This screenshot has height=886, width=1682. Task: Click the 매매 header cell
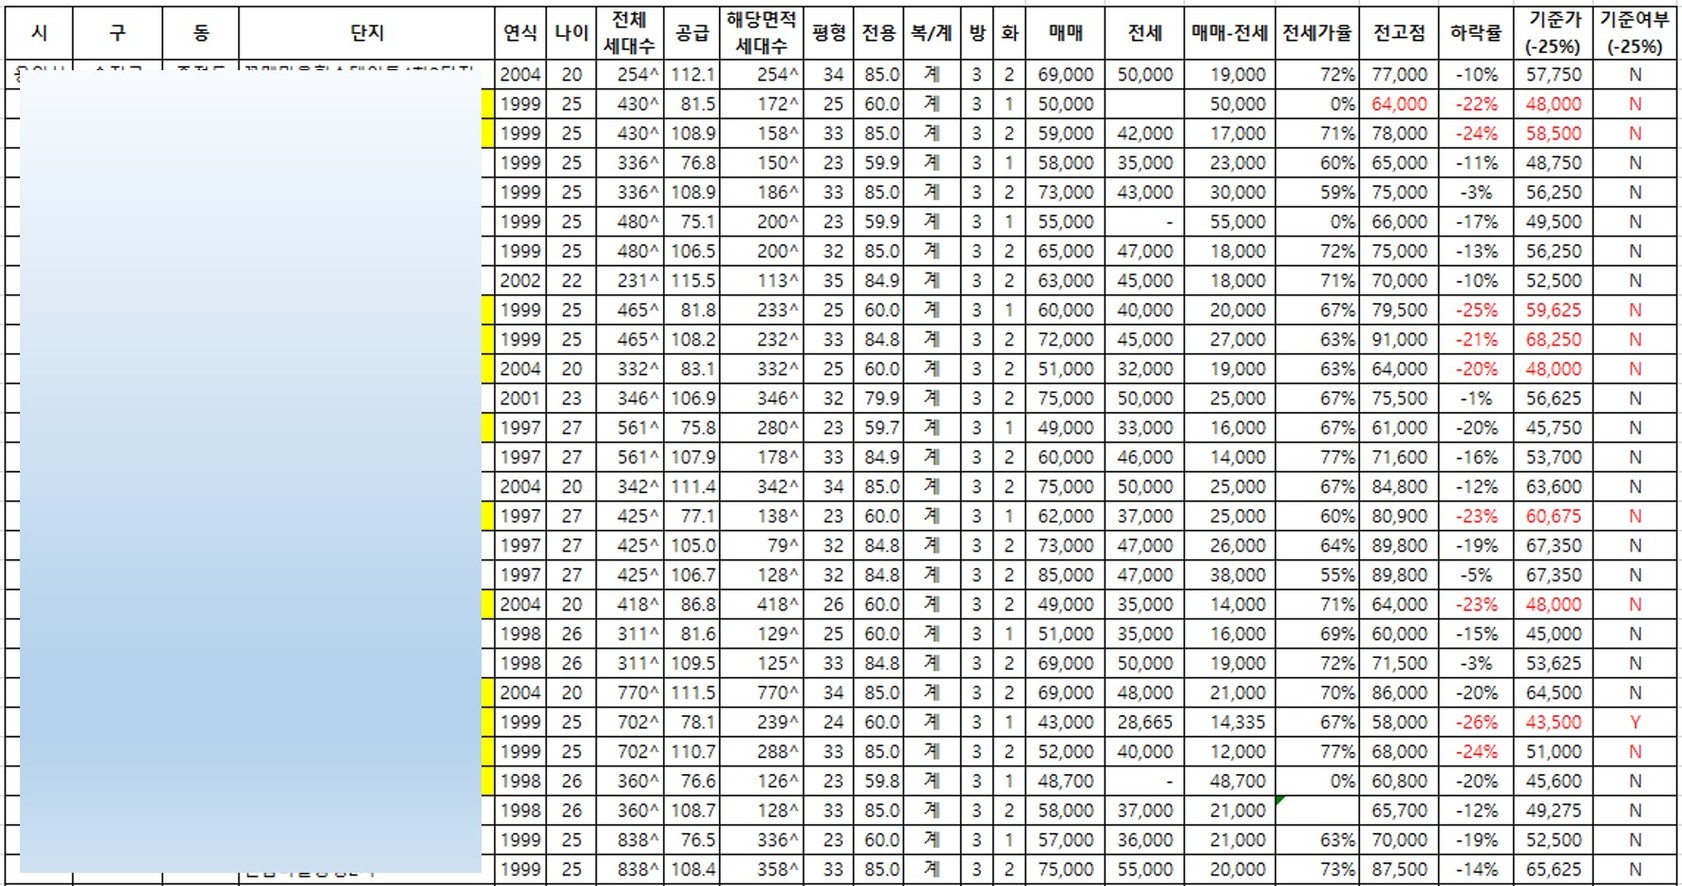tap(1066, 33)
